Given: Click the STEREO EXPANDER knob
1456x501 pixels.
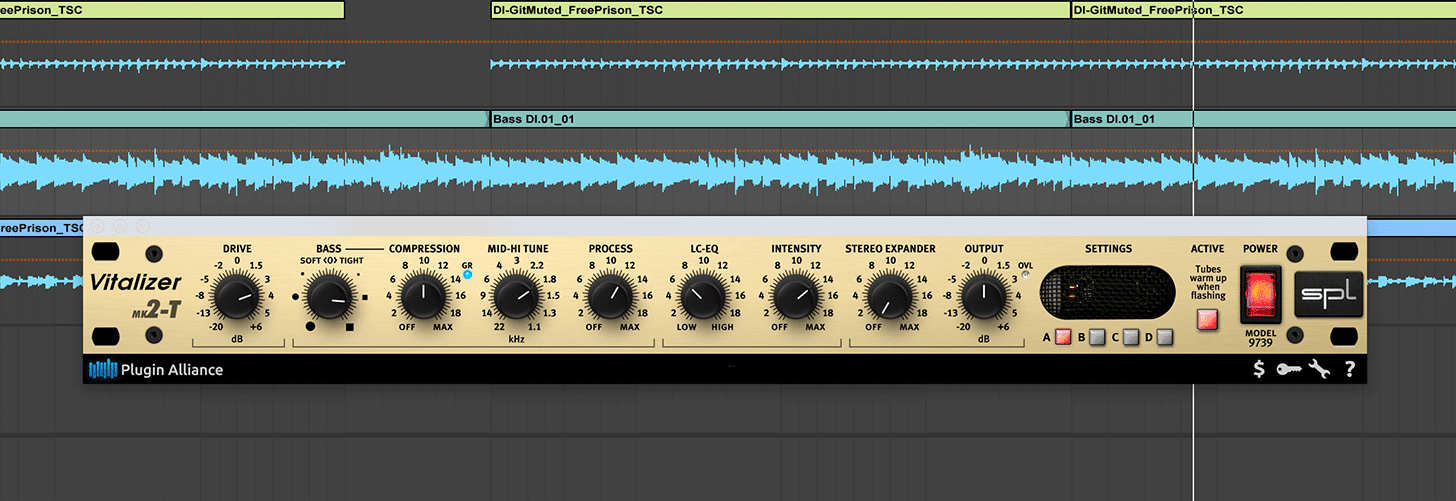Looking at the screenshot, I should [x=890, y=296].
